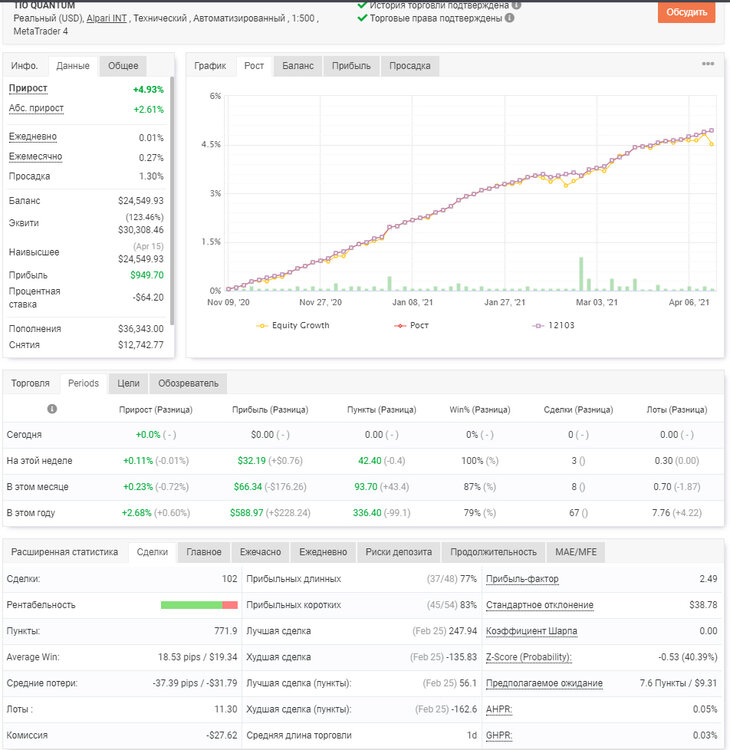The height and width of the screenshot is (750, 730).
Task: Click the info icon next to trading history verified
Action: point(516,5)
